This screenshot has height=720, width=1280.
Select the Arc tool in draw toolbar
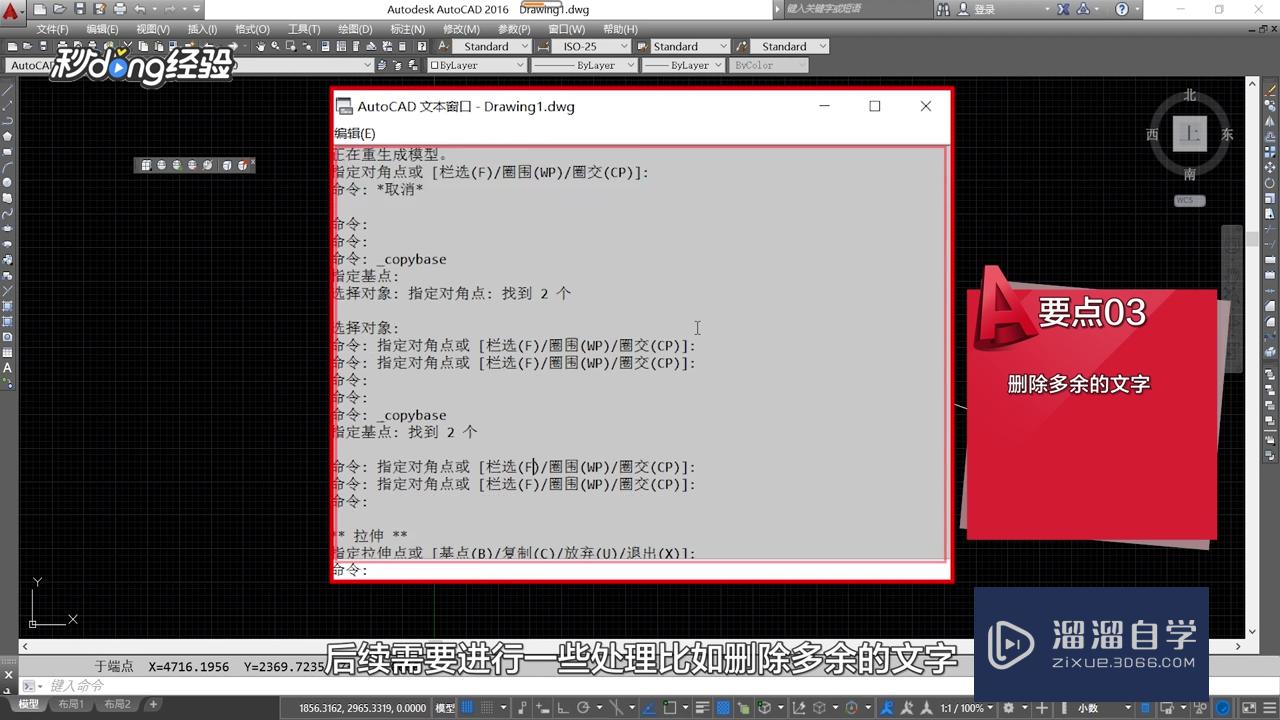(x=8, y=167)
